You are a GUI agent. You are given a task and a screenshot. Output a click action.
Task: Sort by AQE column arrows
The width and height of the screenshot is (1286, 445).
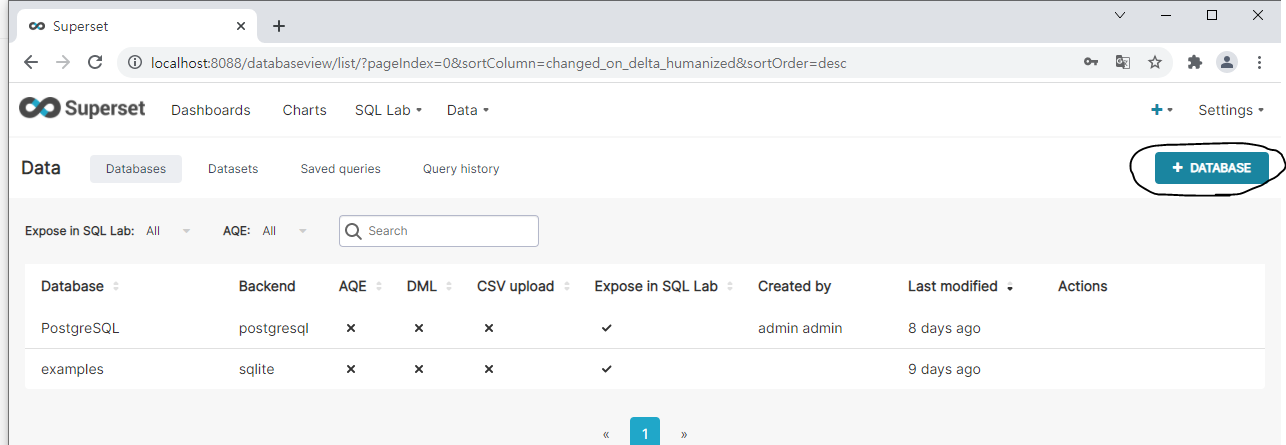coord(378,286)
